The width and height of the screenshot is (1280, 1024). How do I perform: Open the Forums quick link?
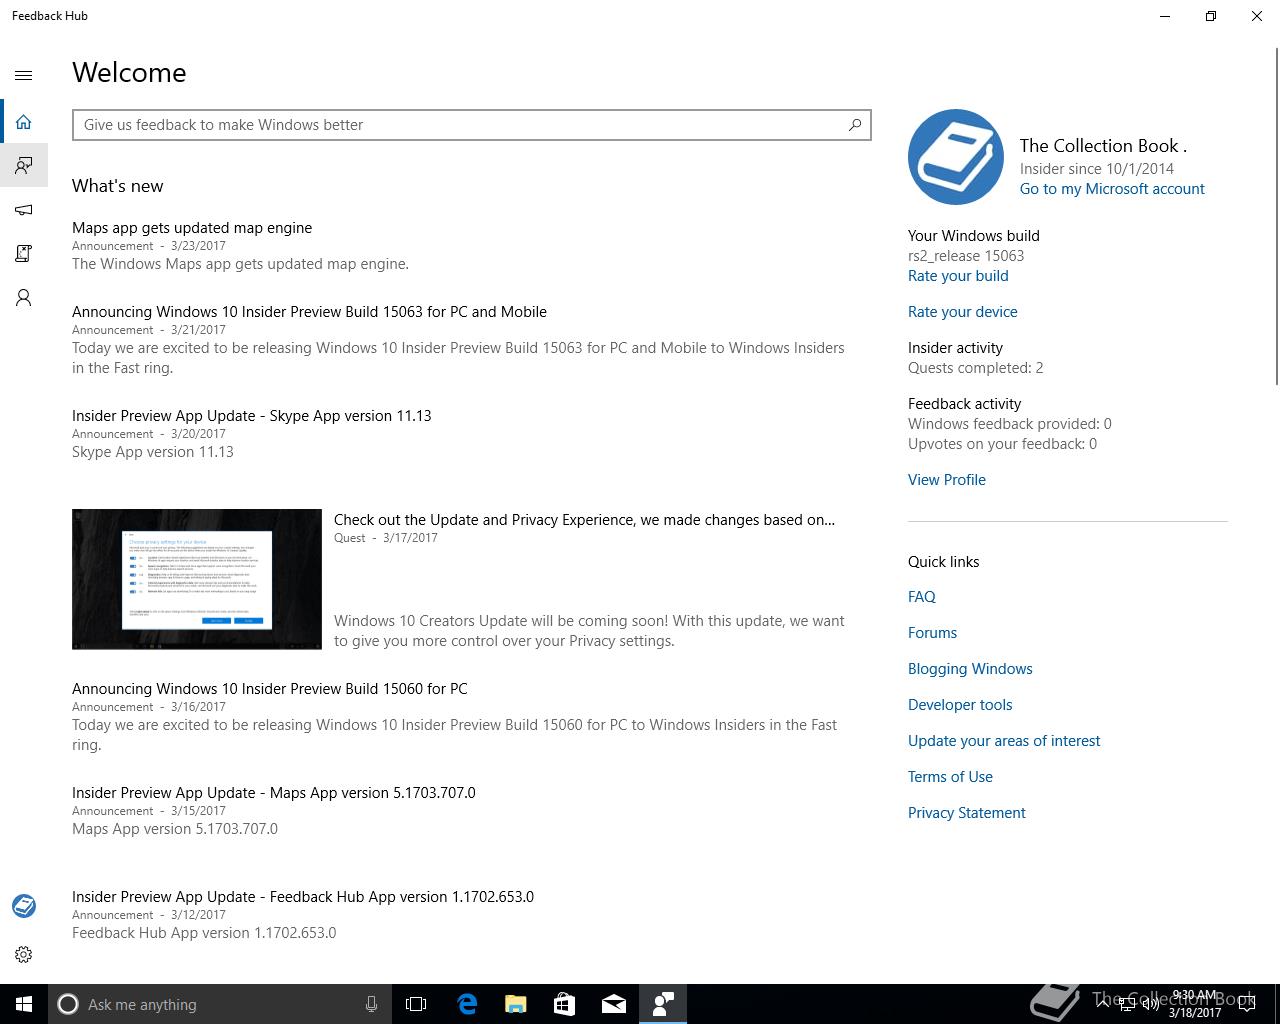pos(932,633)
